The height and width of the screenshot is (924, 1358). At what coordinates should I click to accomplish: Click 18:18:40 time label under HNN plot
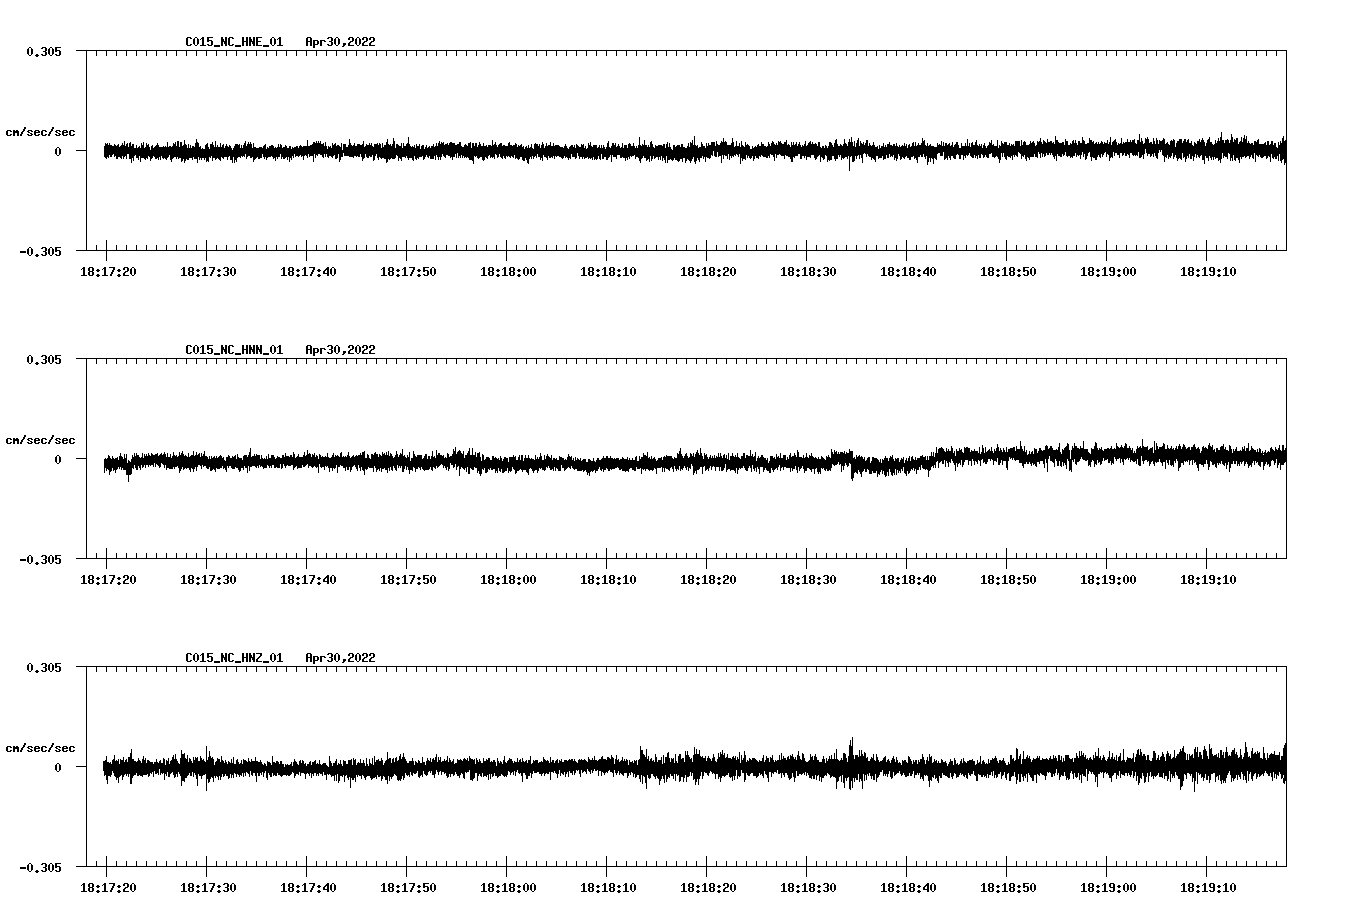[908, 580]
